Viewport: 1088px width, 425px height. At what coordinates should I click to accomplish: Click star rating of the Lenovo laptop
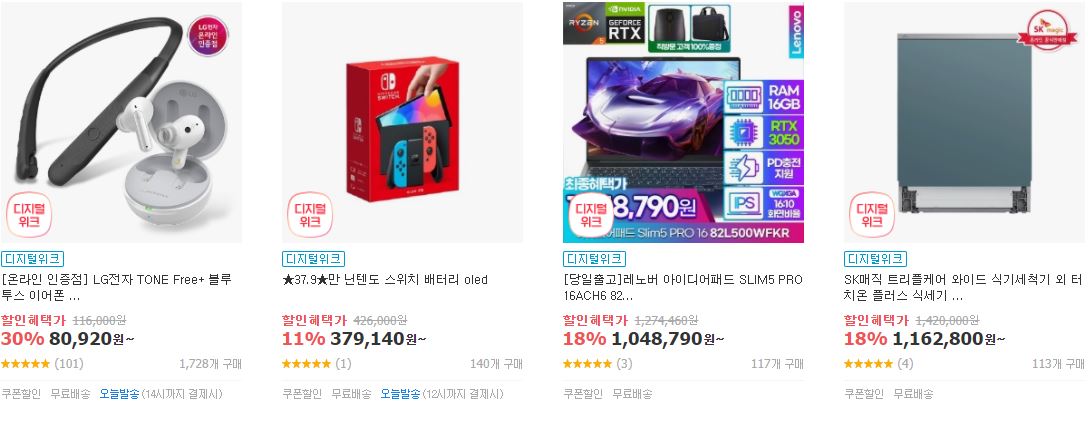(588, 364)
